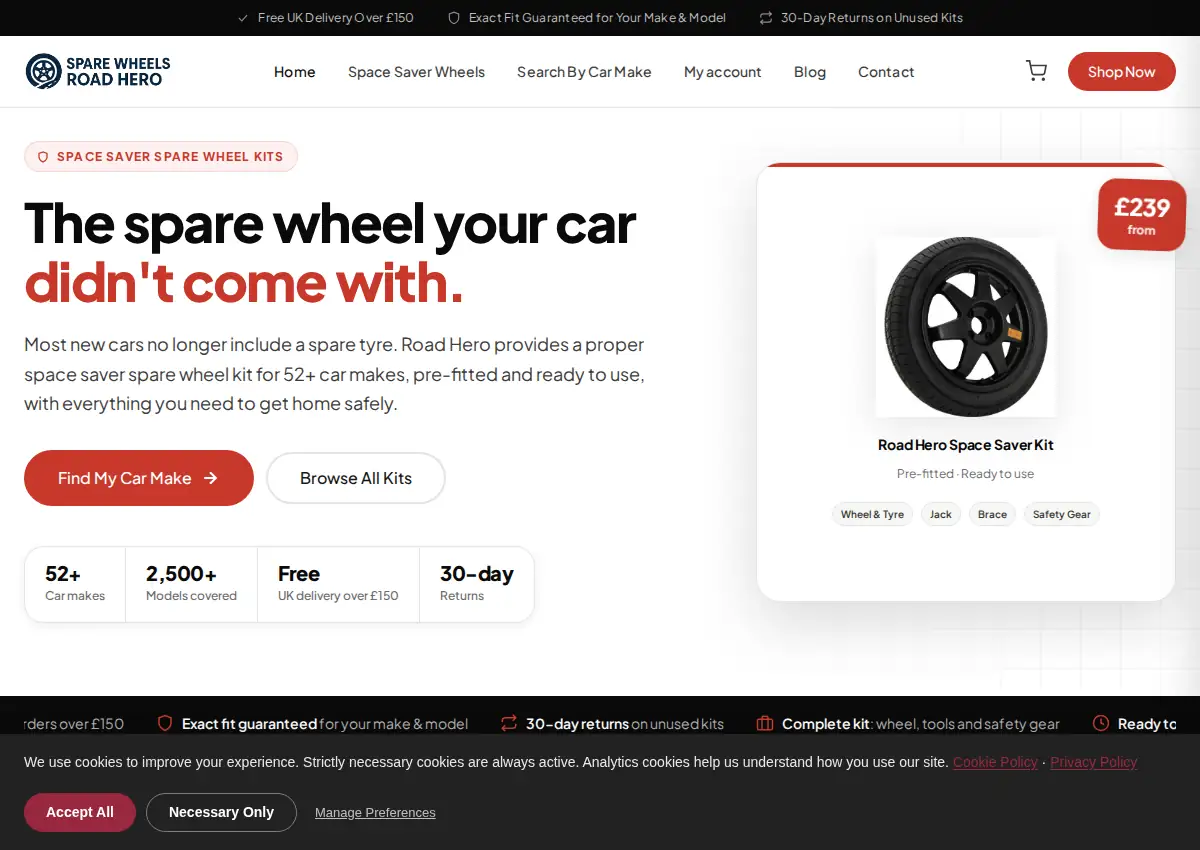1200x850 pixels.
Task: Click the Wheel & Tyre tag
Action: coord(872,514)
